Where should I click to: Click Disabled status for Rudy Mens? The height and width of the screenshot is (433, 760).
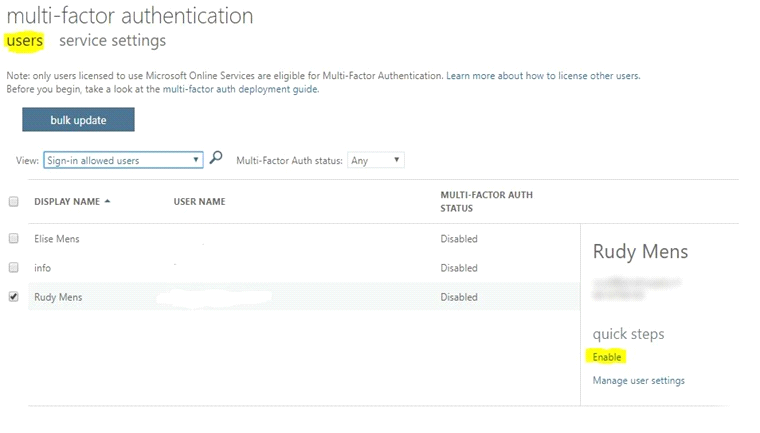[459, 297]
